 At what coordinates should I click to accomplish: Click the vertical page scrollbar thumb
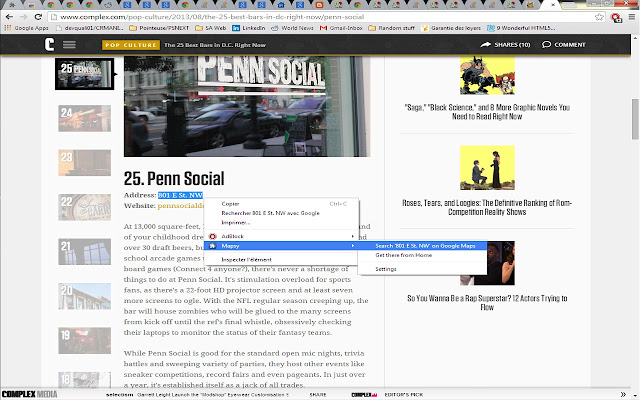click(x=635, y=119)
